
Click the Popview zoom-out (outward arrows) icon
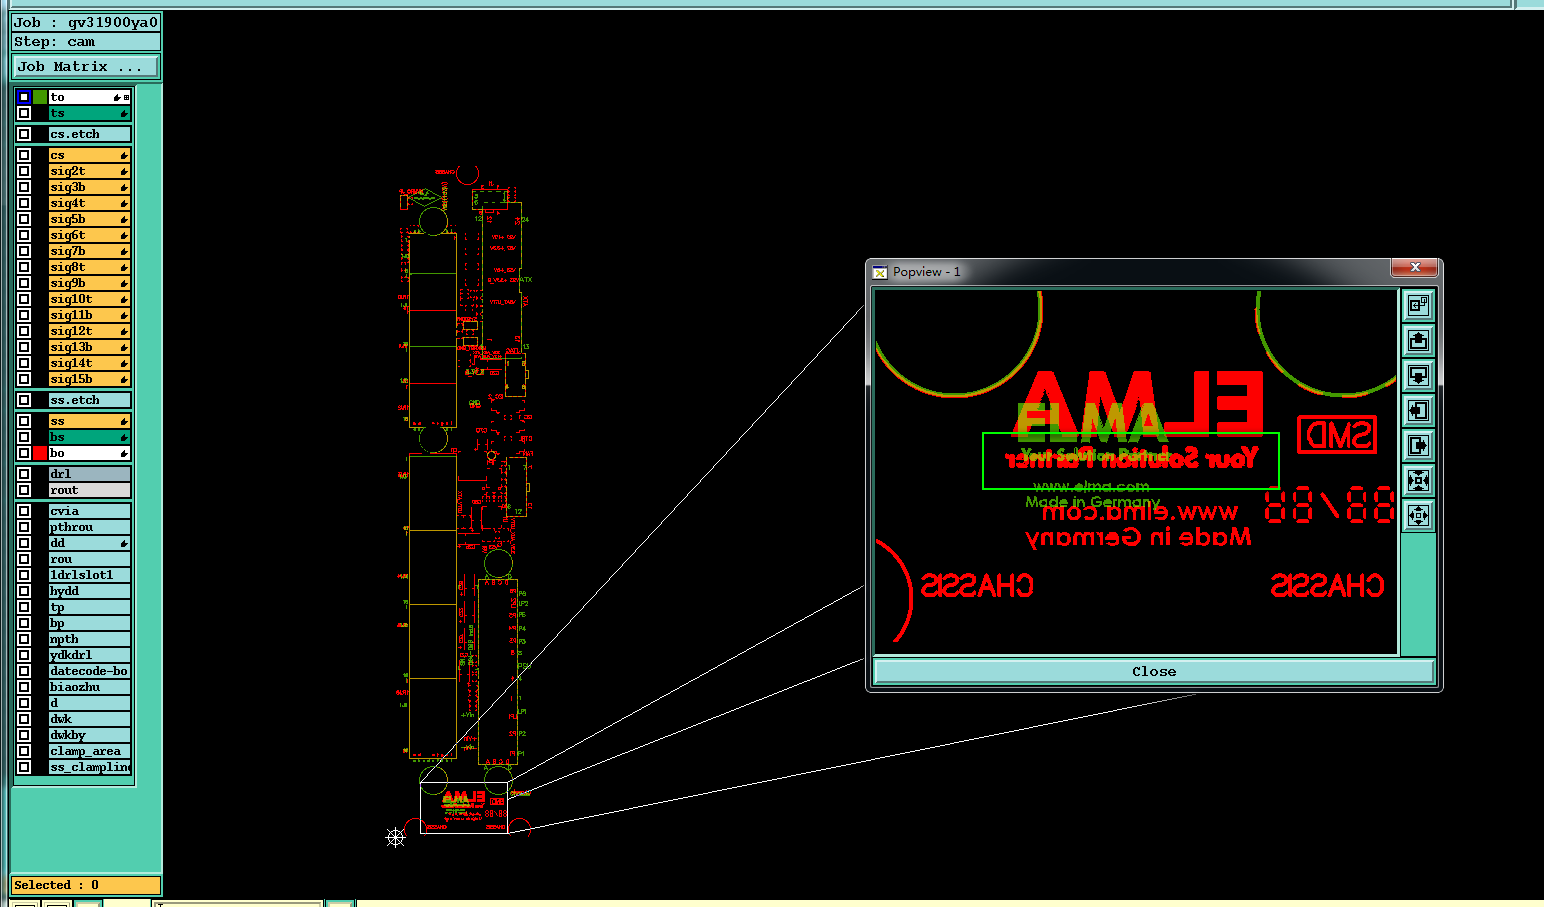[x=1418, y=515]
